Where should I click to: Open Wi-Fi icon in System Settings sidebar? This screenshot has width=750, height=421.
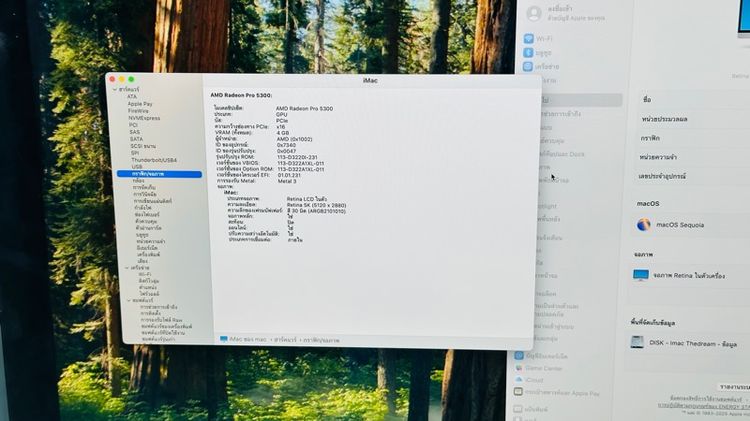click(x=529, y=38)
